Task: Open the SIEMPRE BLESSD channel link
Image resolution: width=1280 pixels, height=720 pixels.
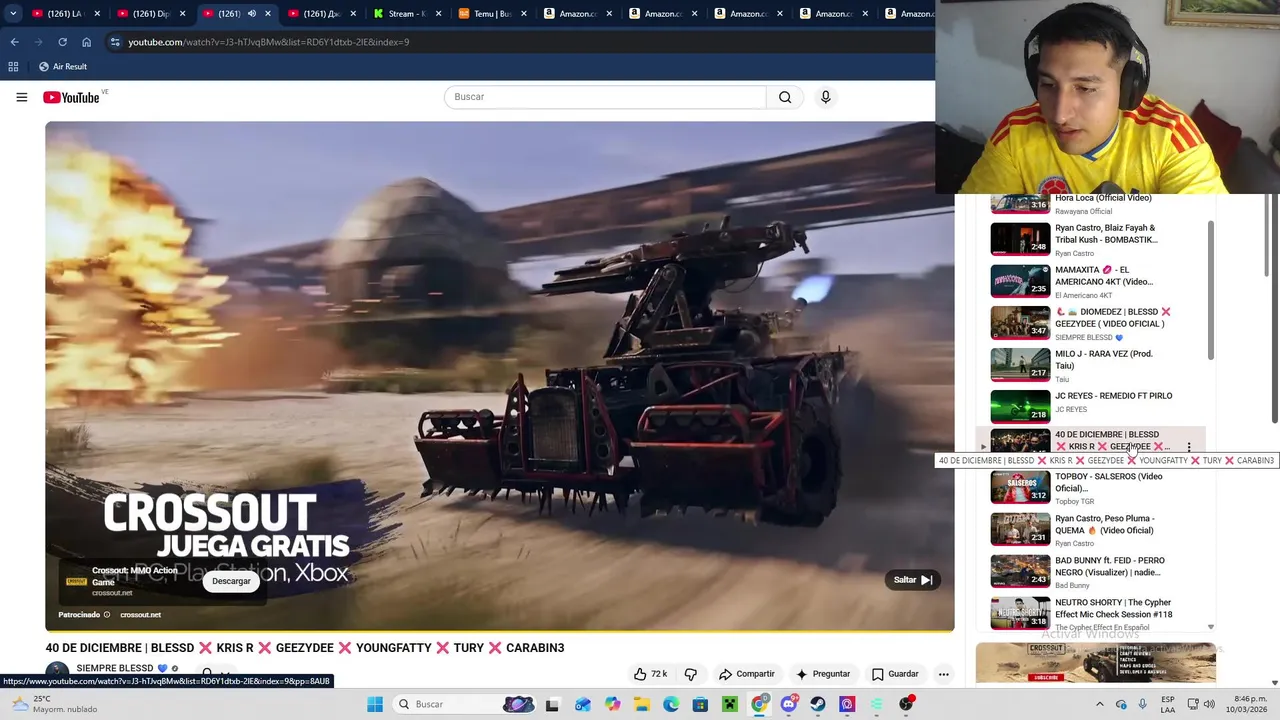Action: (x=115, y=668)
